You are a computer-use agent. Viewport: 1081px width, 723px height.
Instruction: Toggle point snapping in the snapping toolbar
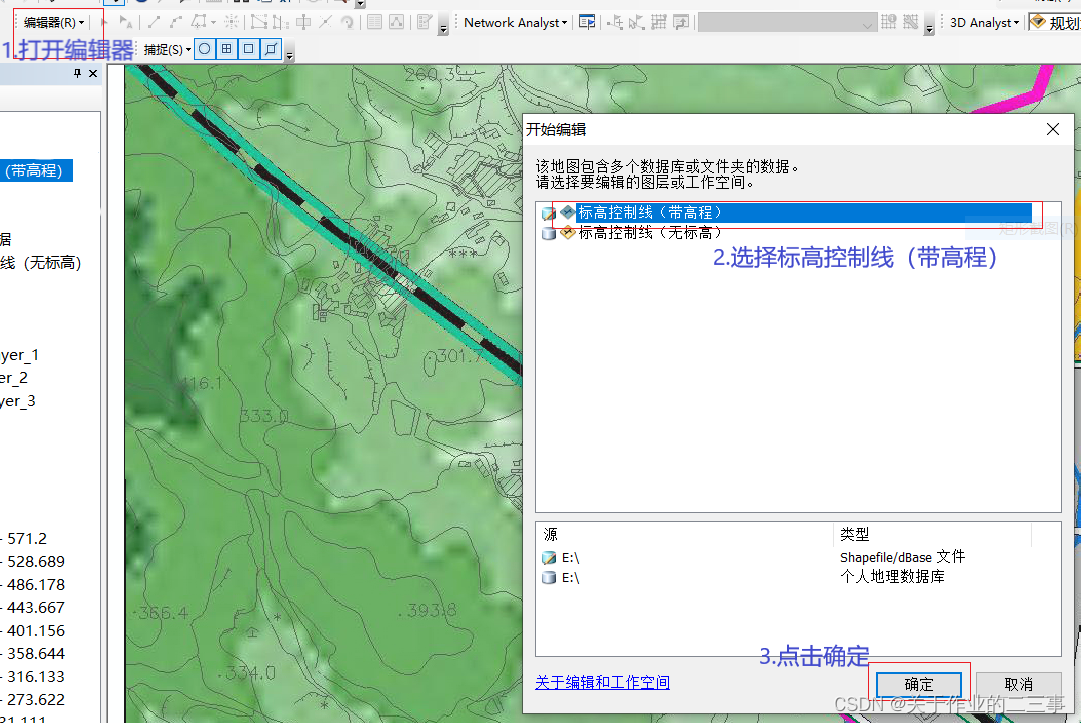(203, 48)
